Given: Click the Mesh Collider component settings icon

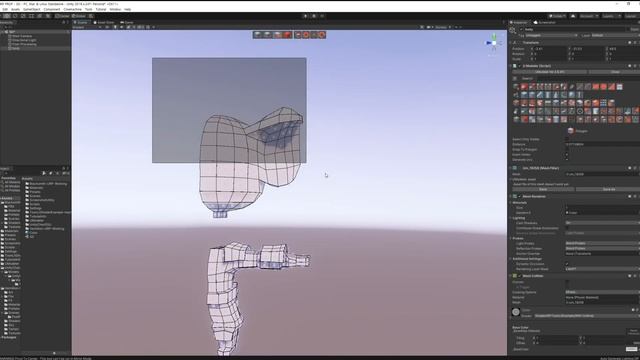Looking at the screenshot, I should coord(635,276).
